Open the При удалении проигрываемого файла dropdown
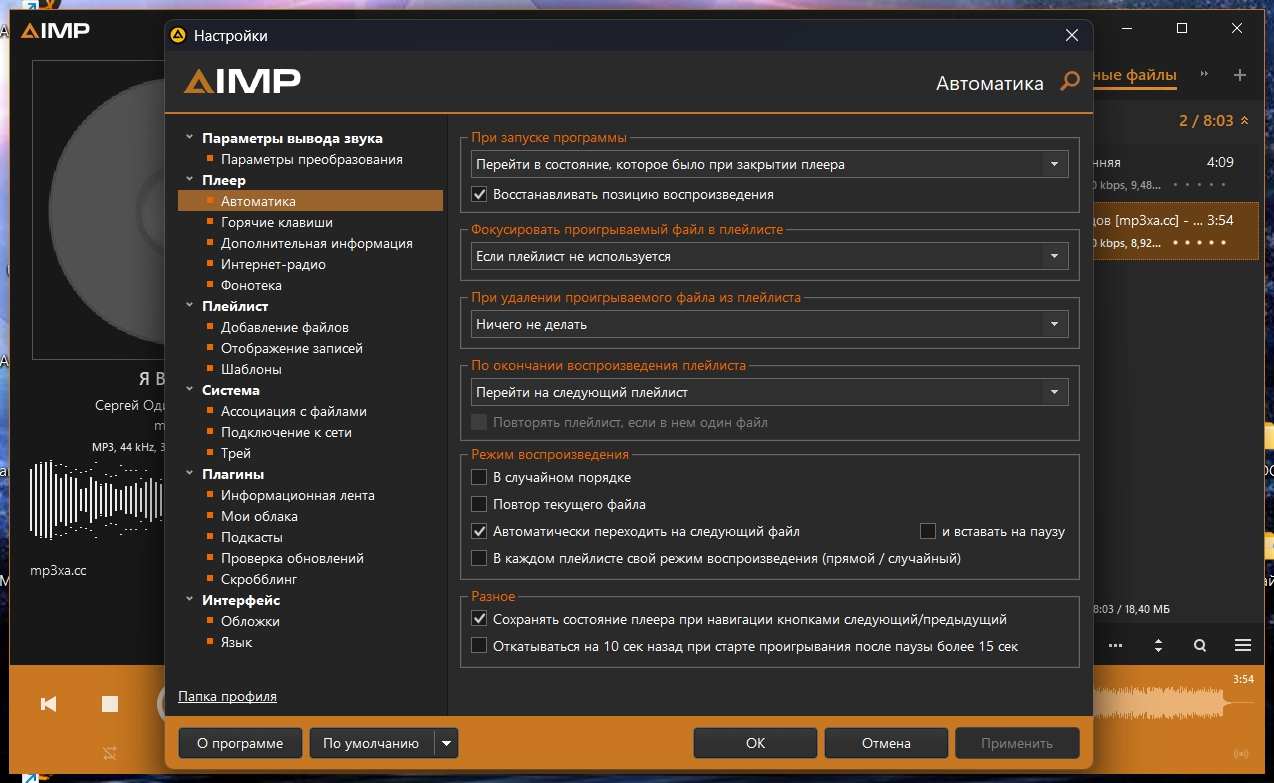This screenshot has width=1274, height=783. click(x=769, y=324)
